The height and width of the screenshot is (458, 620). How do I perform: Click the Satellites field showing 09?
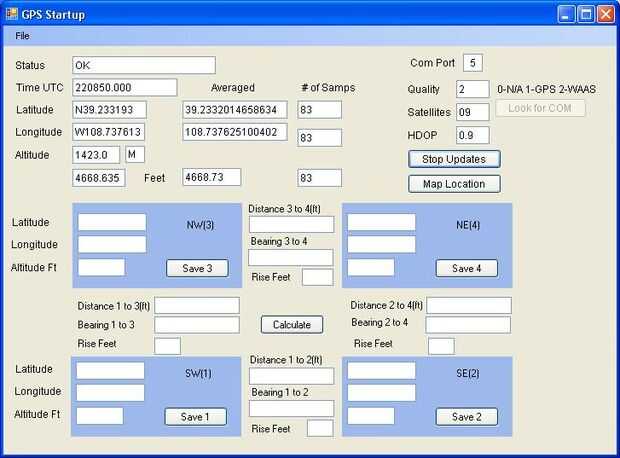pos(473,112)
